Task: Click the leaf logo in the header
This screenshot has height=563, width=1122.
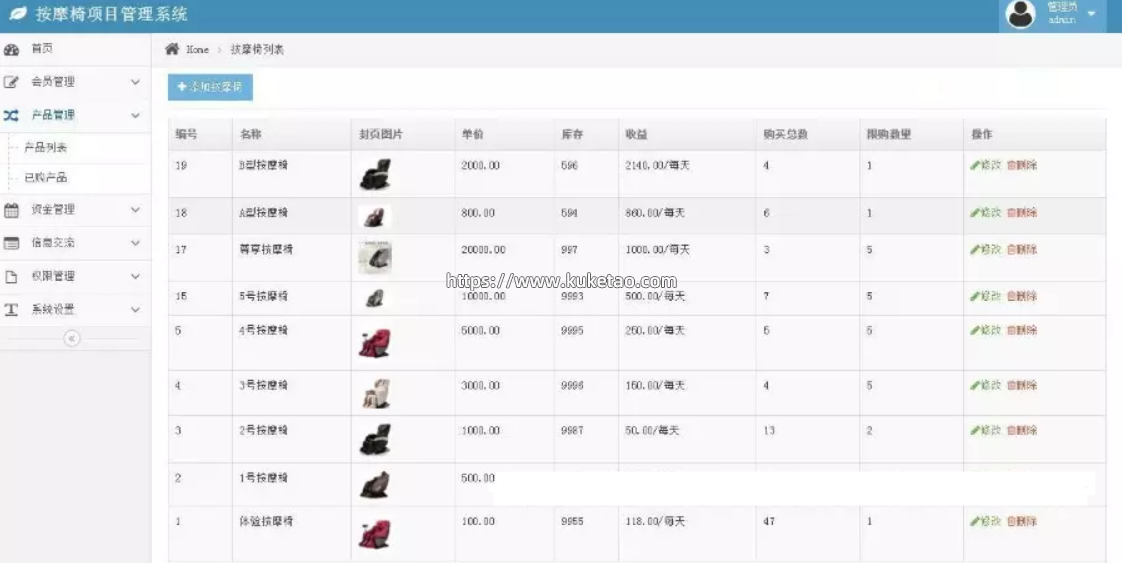Action: click(18, 14)
